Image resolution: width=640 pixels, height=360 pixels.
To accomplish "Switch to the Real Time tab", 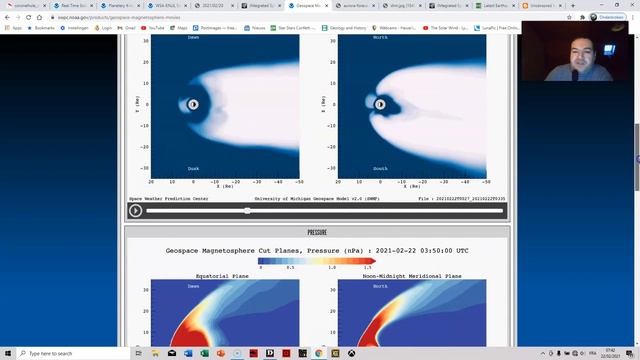I will [x=73, y=6].
